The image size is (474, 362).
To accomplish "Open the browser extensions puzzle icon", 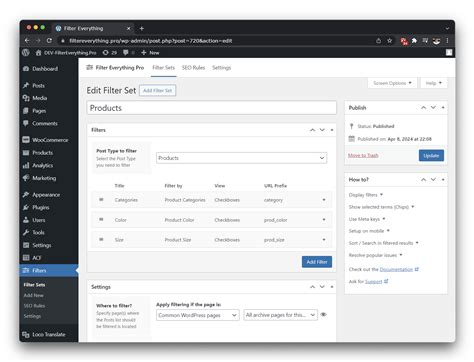I will pos(414,41).
